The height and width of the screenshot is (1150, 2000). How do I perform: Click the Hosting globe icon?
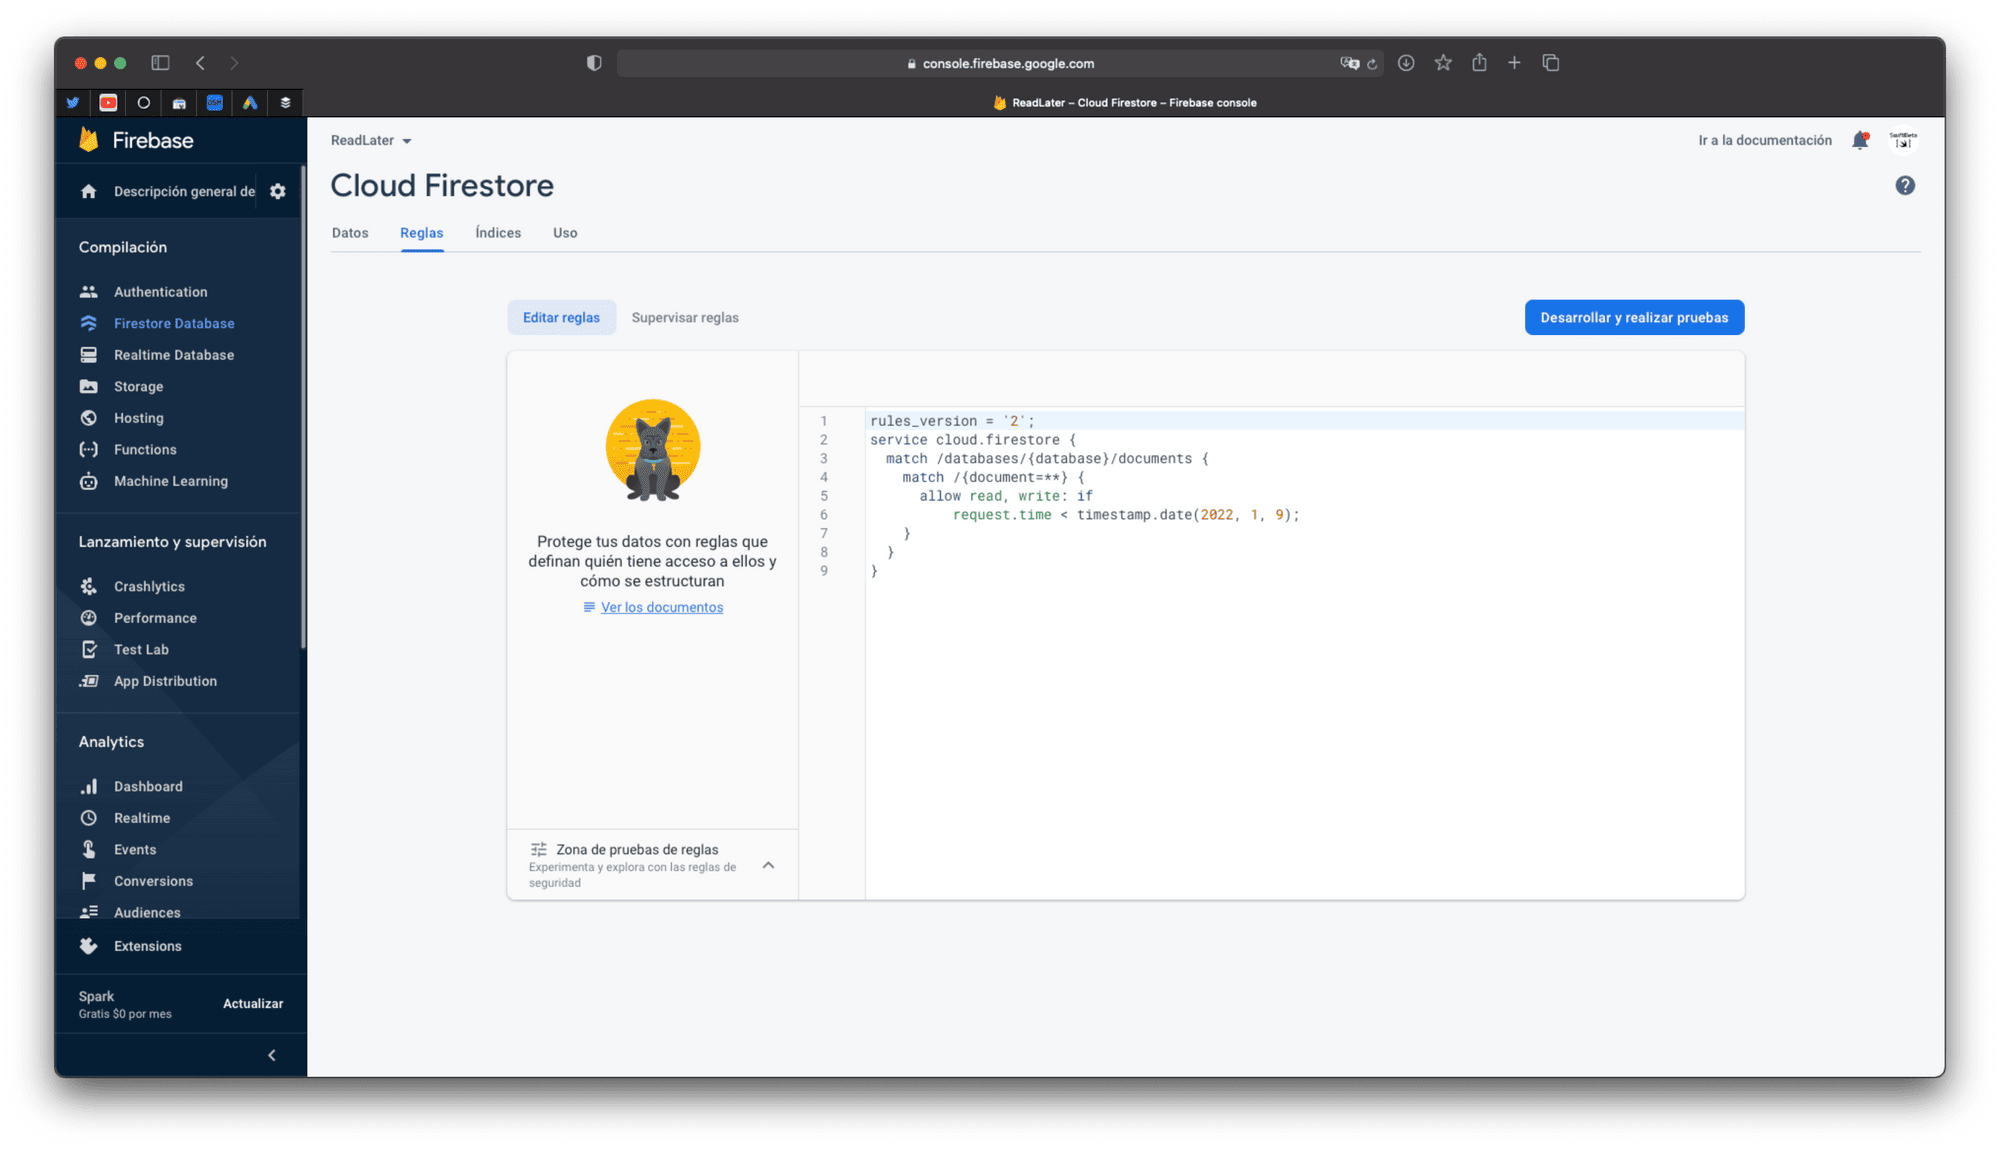[x=89, y=418]
